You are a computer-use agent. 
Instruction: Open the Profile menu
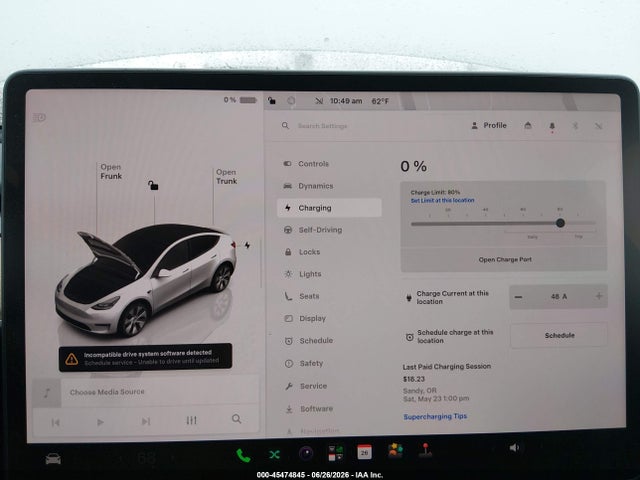coord(489,125)
